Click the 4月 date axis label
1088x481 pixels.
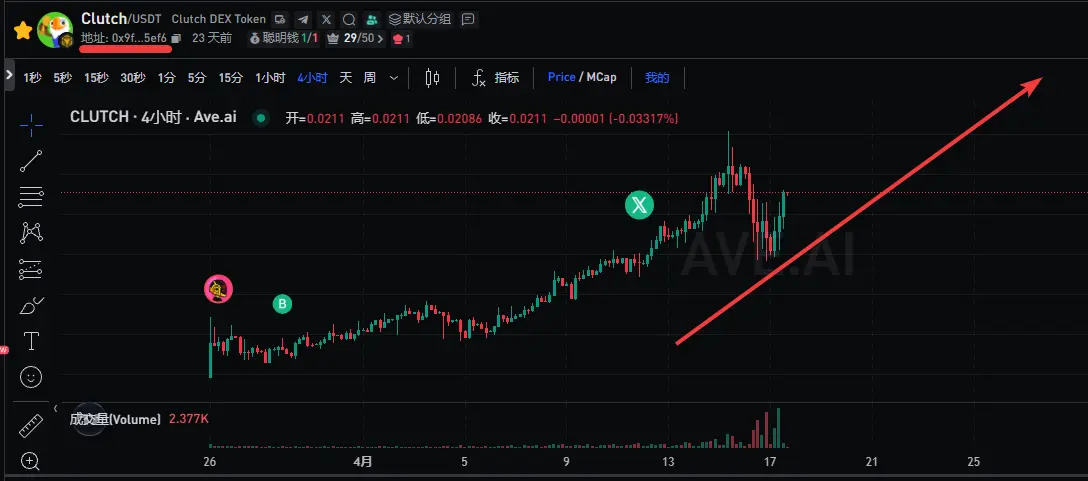tap(362, 462)
